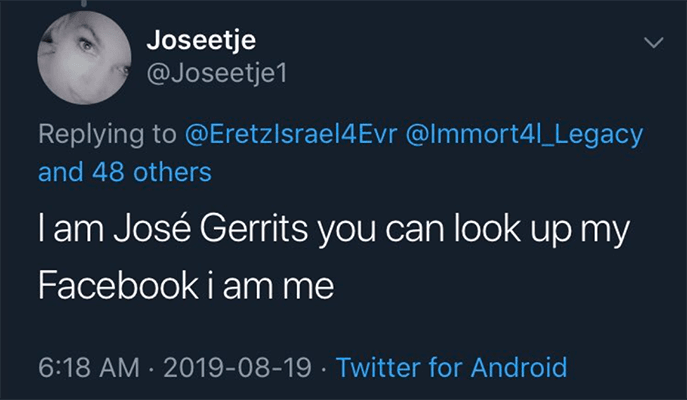Click the word 'Facebook' in tweet
687x400 pixels.
click(x=118, y=286)
